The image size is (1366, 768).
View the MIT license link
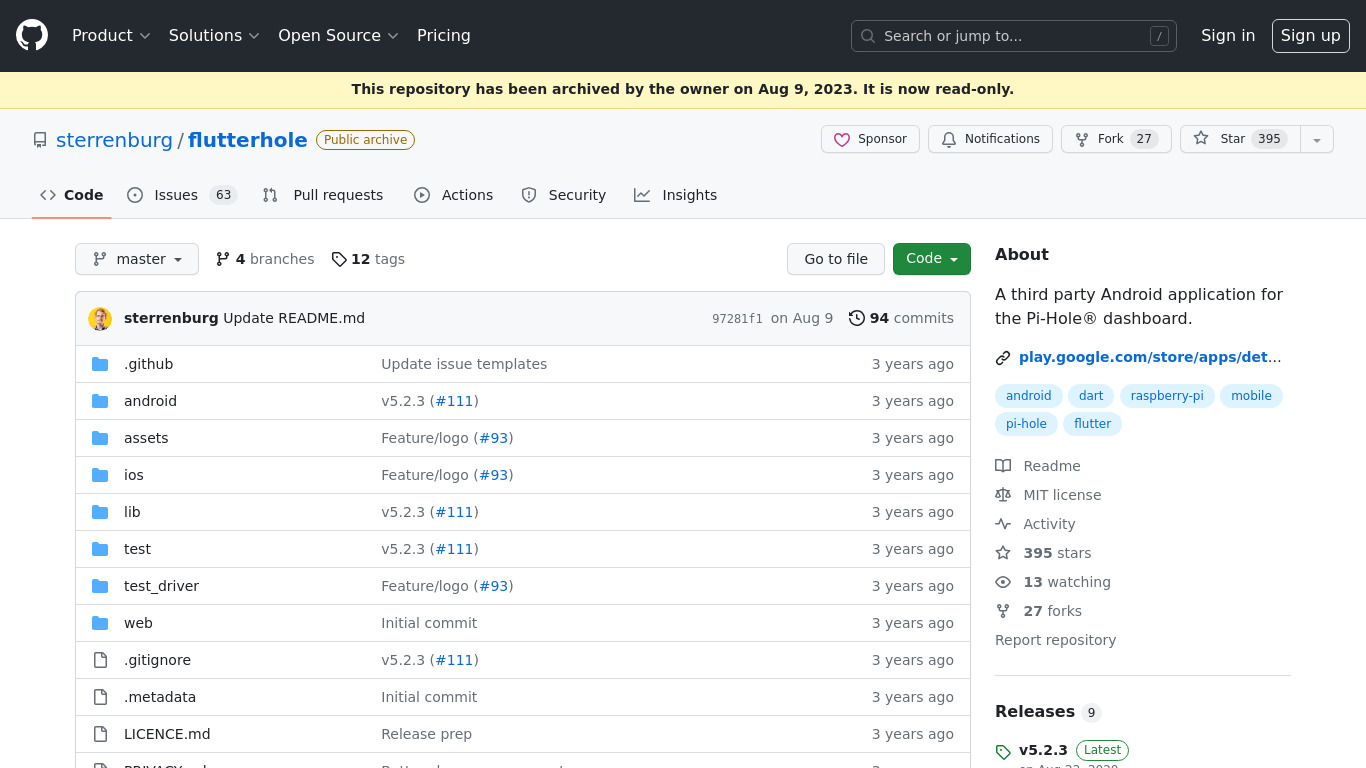click(1048, 495)
